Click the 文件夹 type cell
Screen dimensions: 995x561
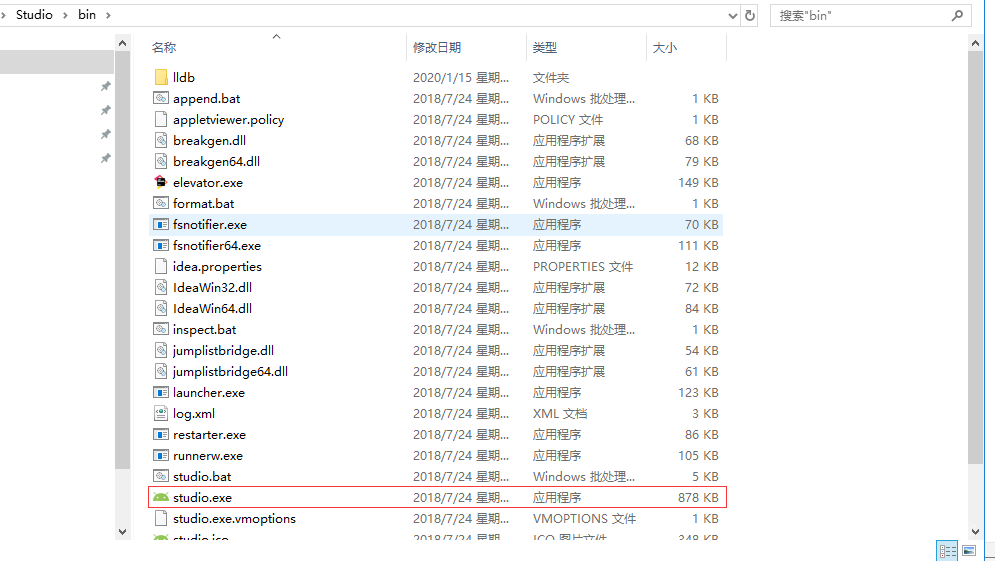tap(551, 77)
